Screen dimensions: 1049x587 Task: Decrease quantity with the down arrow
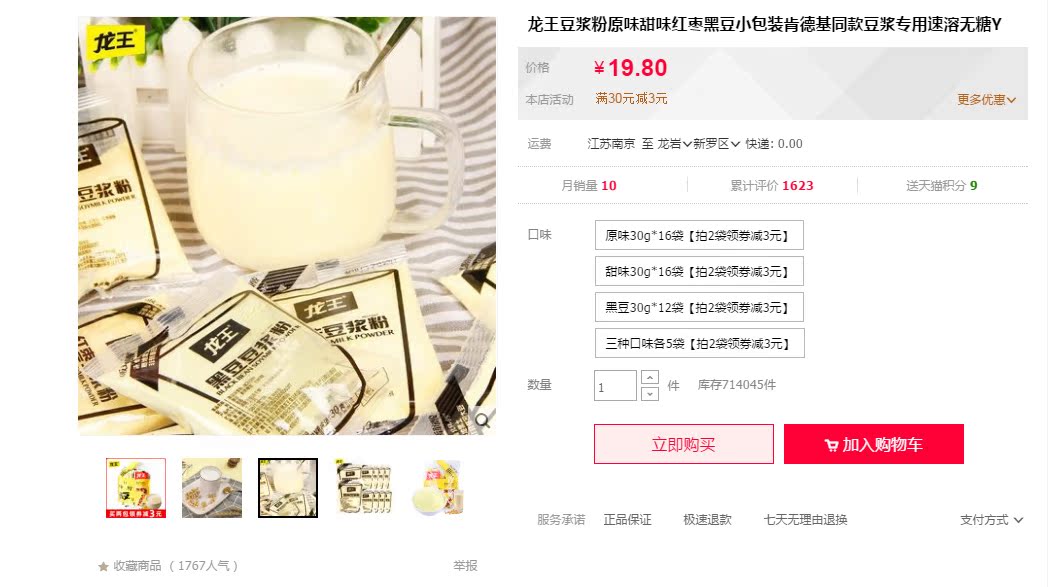point(650,394)
